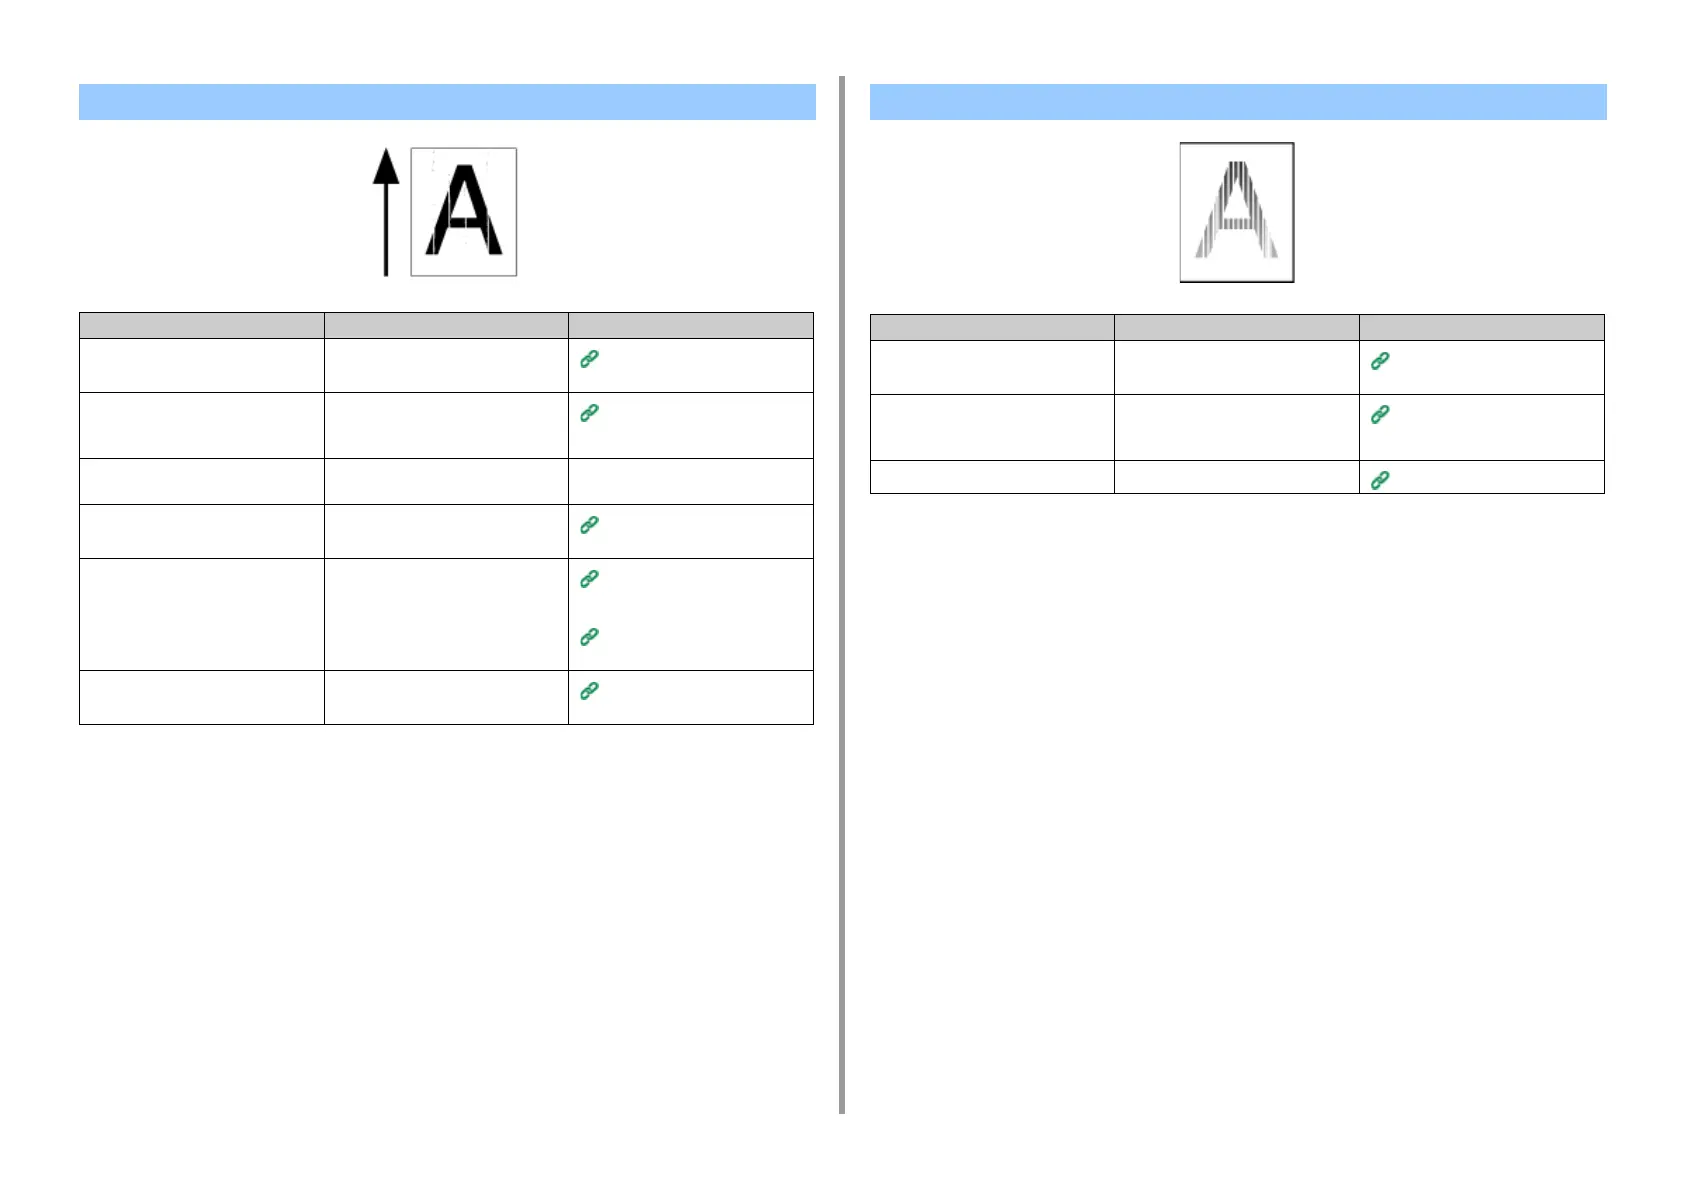Click the left table's first gray header cell
1684x1190 pixels.
point(202,325)
